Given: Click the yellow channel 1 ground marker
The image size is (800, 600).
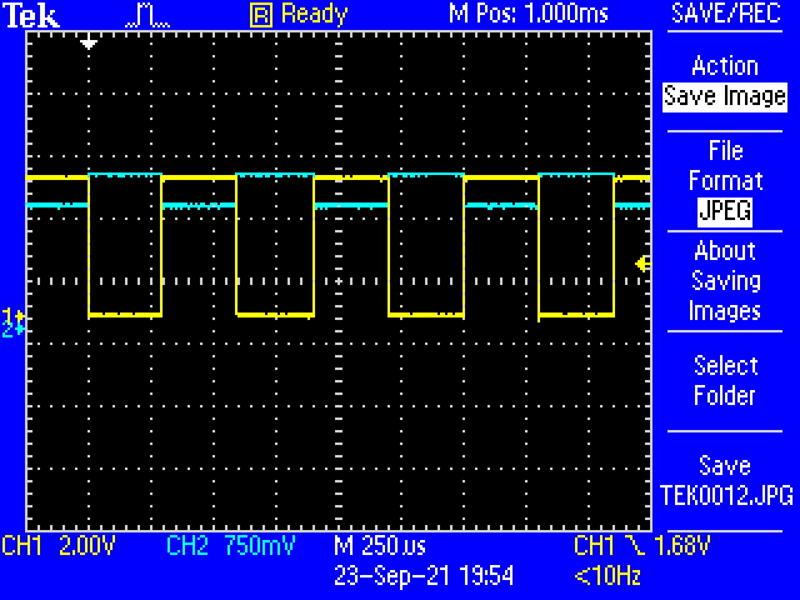Looking at the screenshot, I should 13,315.
